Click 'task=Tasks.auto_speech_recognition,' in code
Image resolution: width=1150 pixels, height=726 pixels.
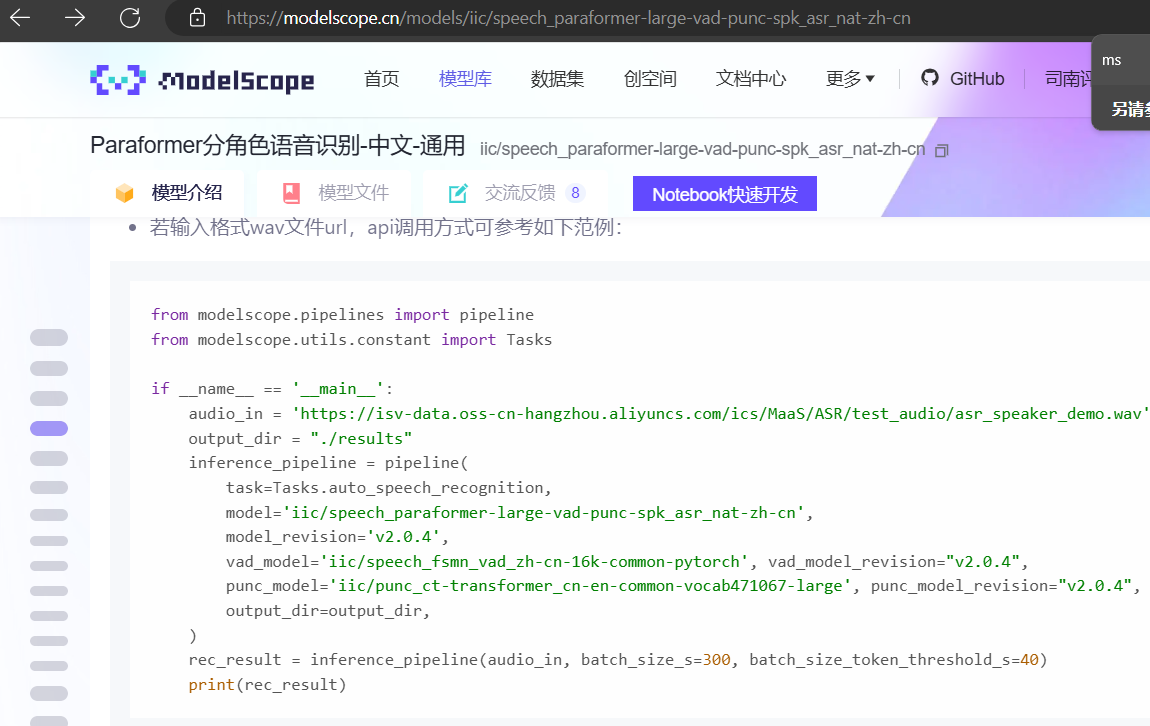[x=389, y=488]
